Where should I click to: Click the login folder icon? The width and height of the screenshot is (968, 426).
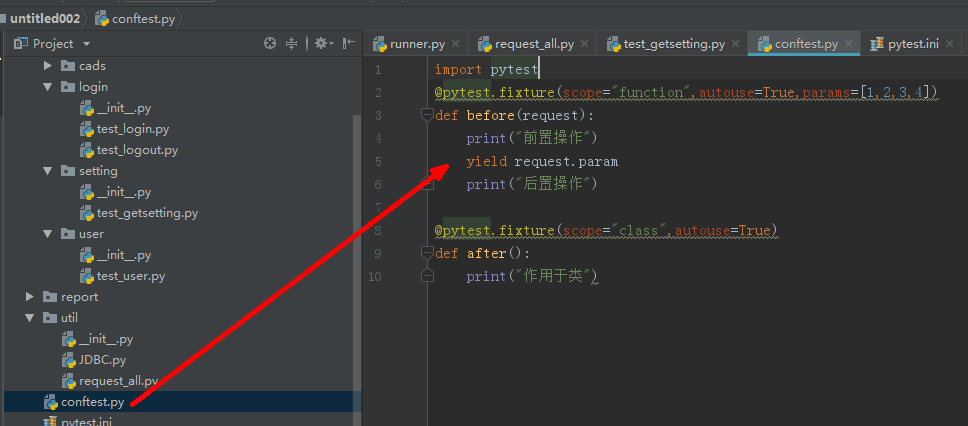click(x=68, y=87)
